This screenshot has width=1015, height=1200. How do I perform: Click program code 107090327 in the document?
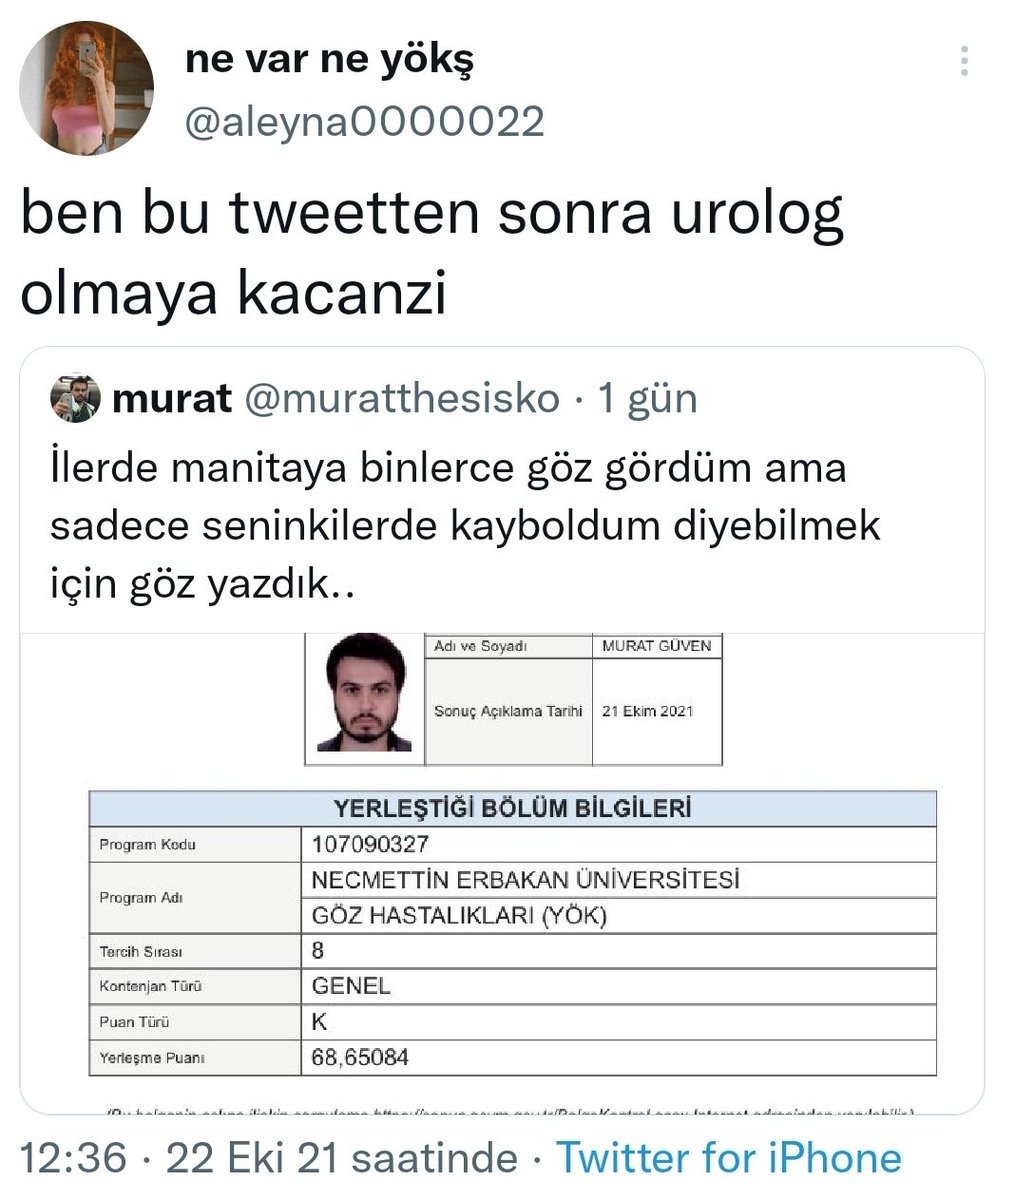point(370,845)
